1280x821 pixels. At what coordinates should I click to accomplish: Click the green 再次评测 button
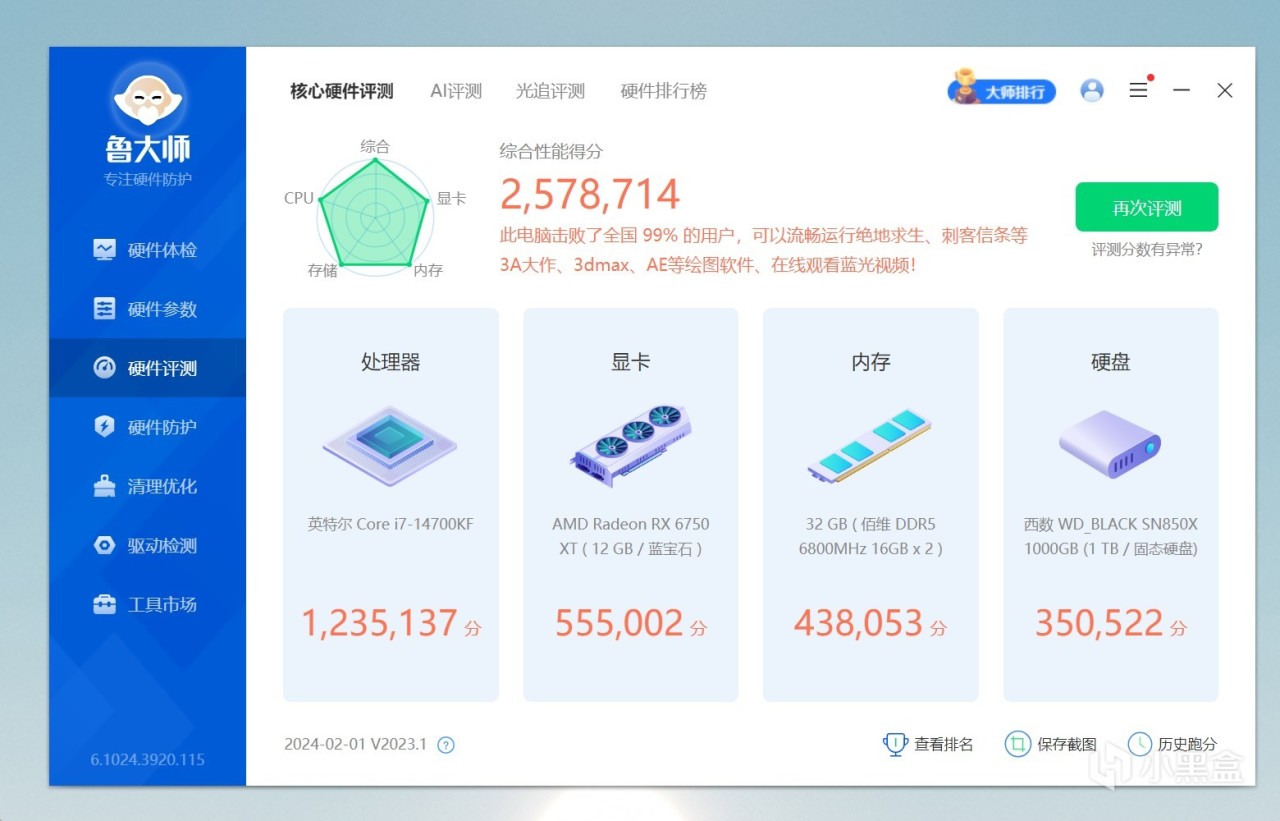(x=1147, y=207)
